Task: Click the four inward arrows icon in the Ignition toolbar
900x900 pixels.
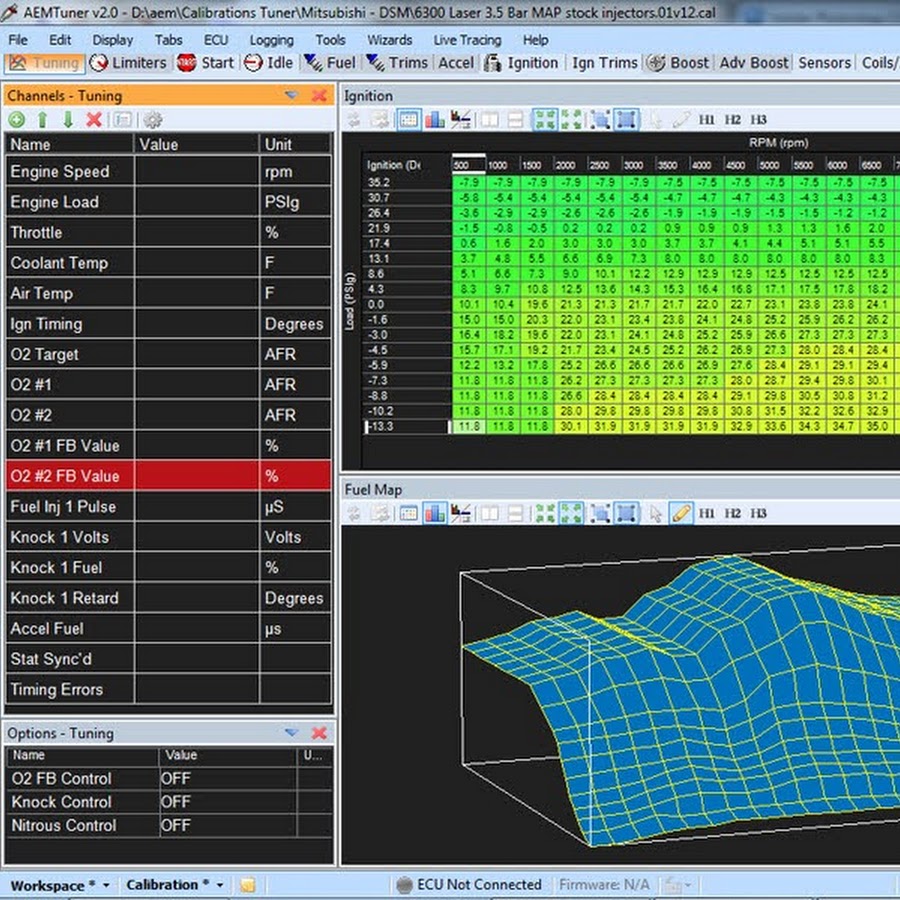Action: click(x=544, y=119)
